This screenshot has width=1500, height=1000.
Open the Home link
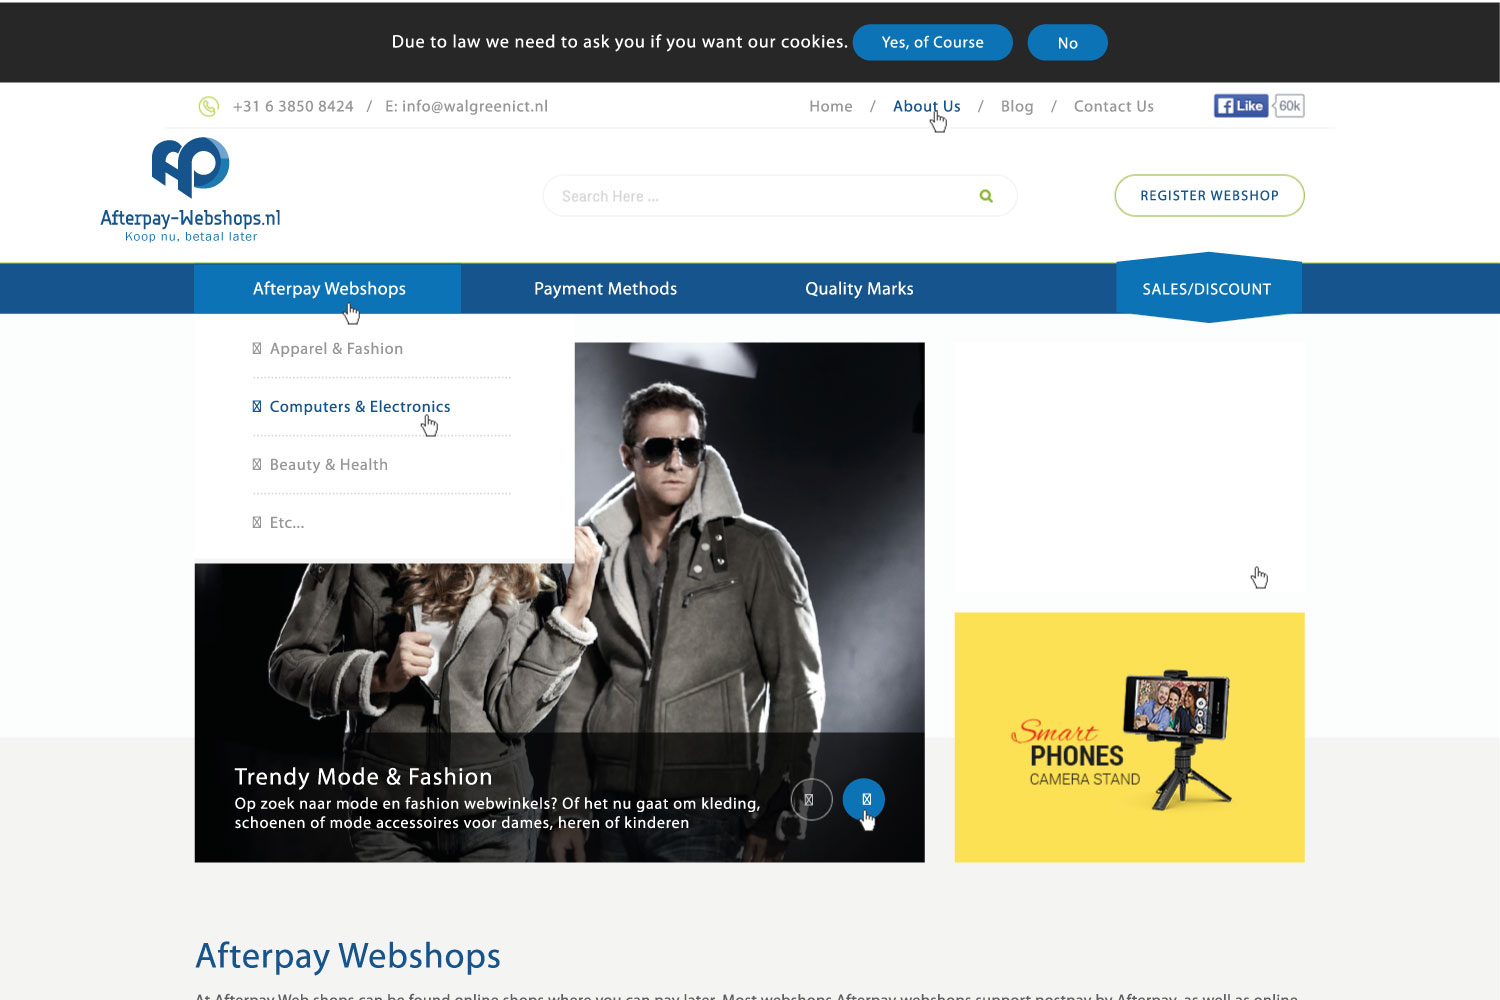coord(831,106)
